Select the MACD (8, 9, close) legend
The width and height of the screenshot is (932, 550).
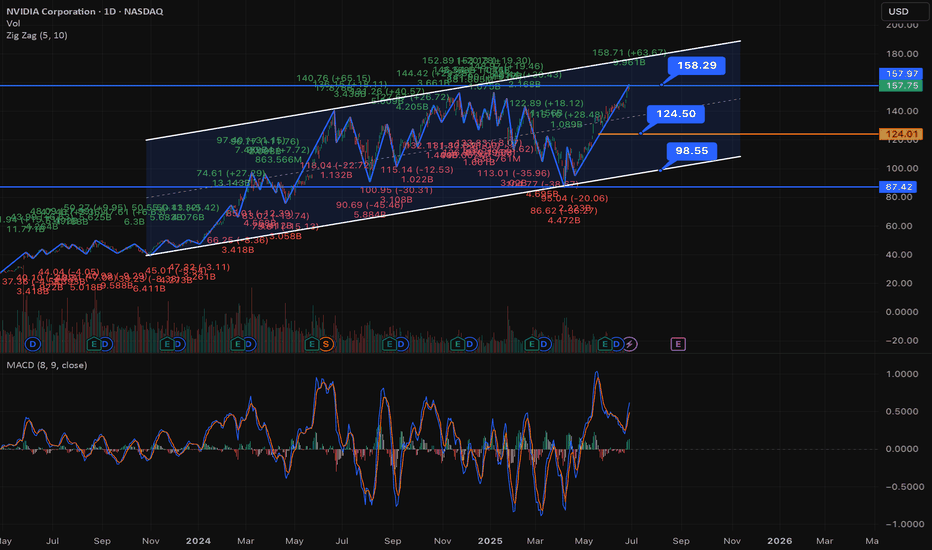pyautogui.click(x=47, y=365)
